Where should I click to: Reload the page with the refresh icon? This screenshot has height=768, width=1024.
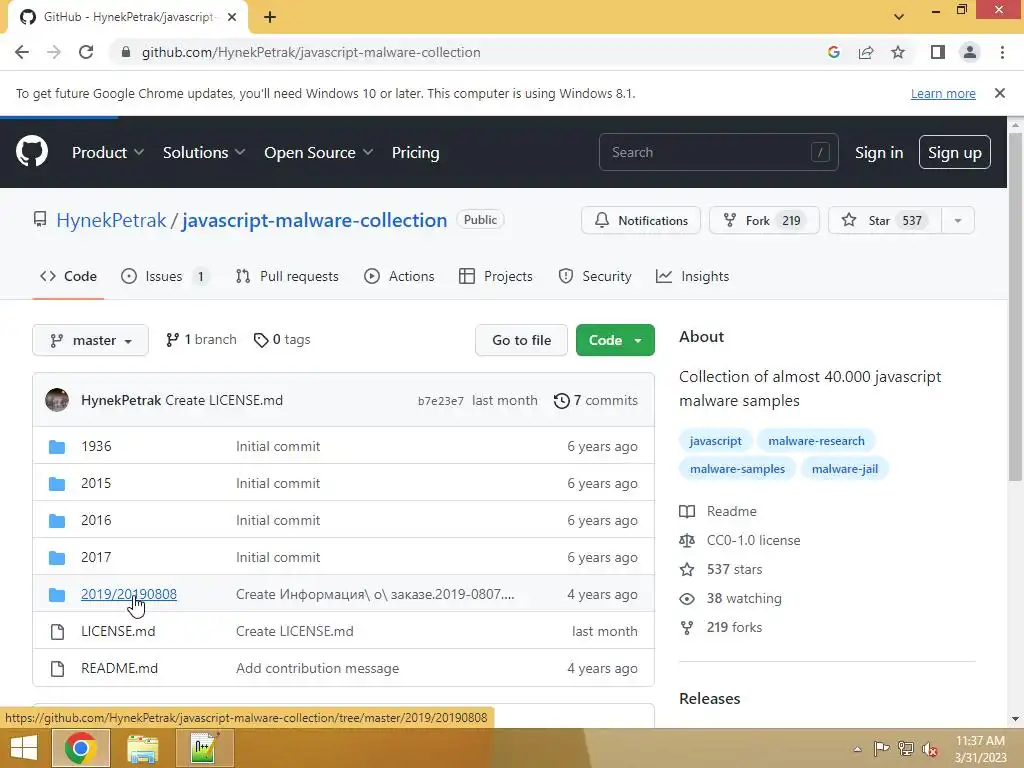point(86,52)
